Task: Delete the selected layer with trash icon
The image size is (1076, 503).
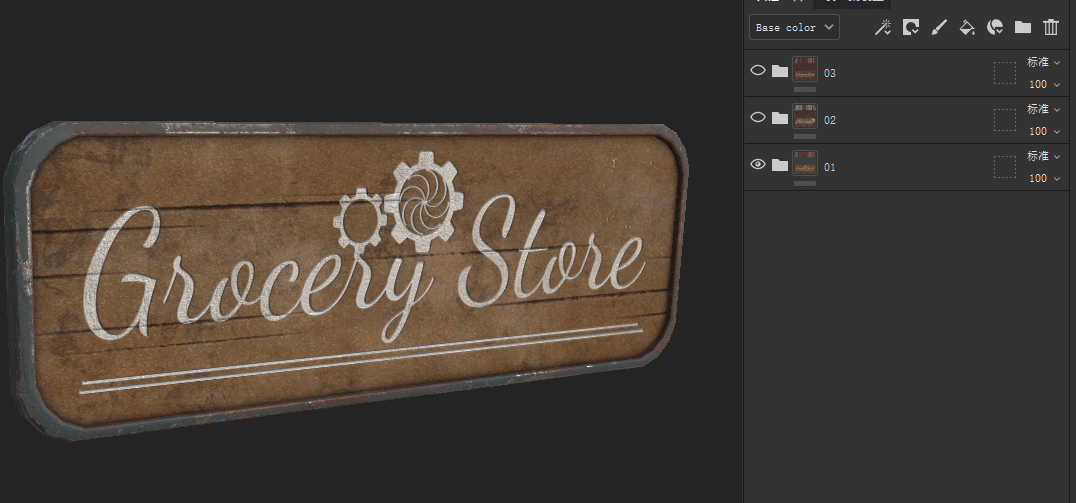Action: (x=1051, y=28)
